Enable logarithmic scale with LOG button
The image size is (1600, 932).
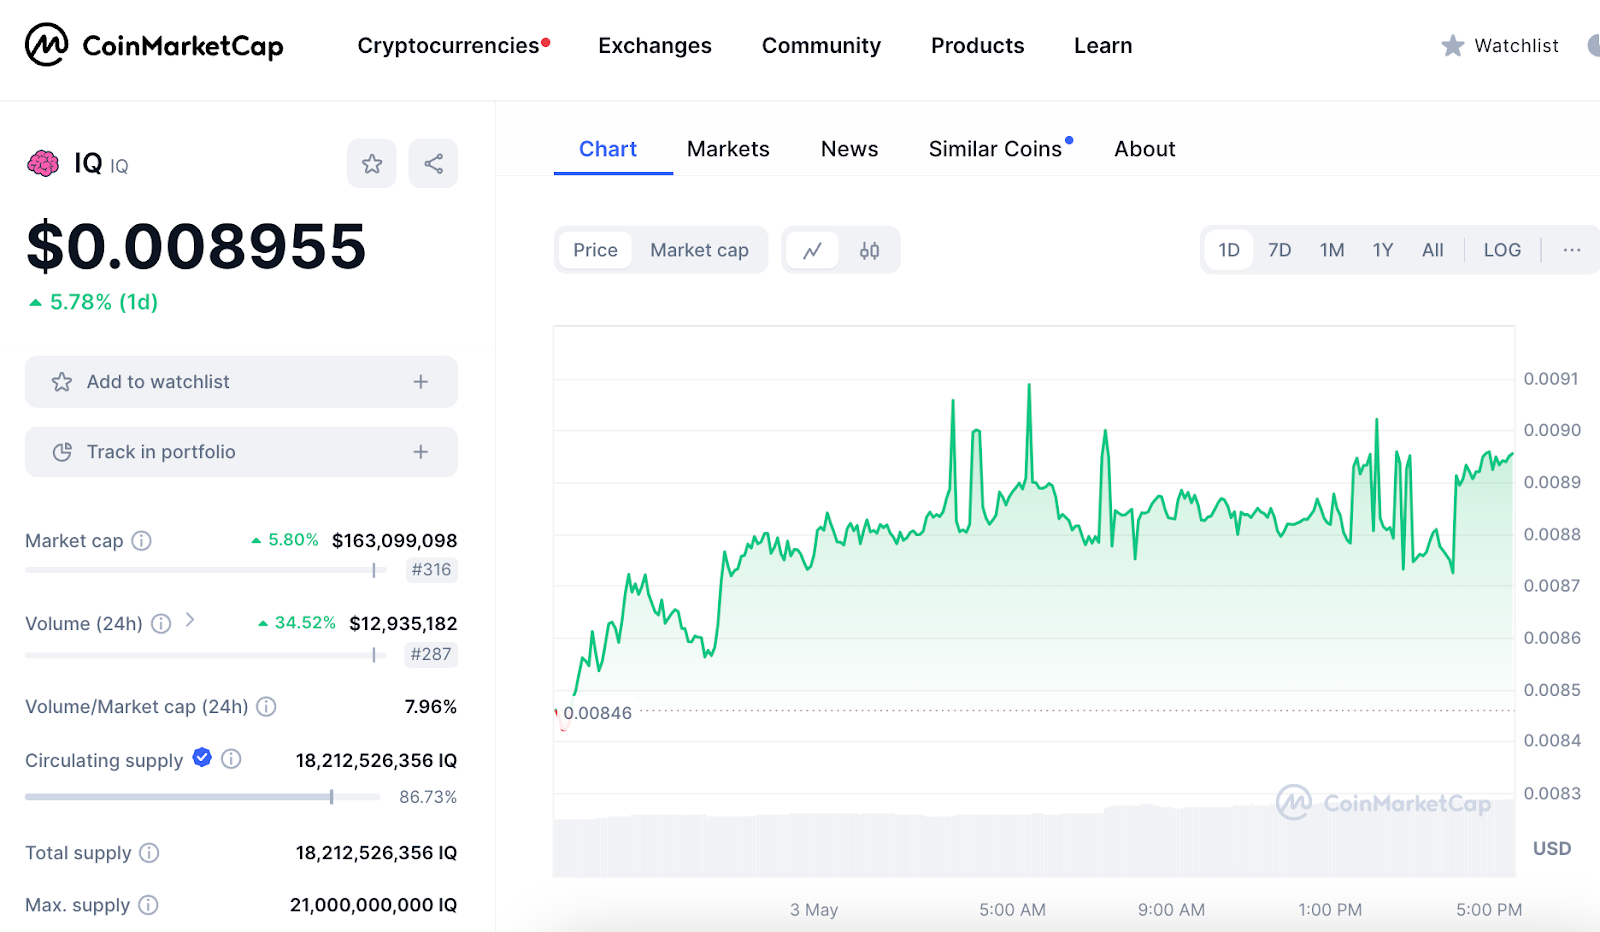1501,250
